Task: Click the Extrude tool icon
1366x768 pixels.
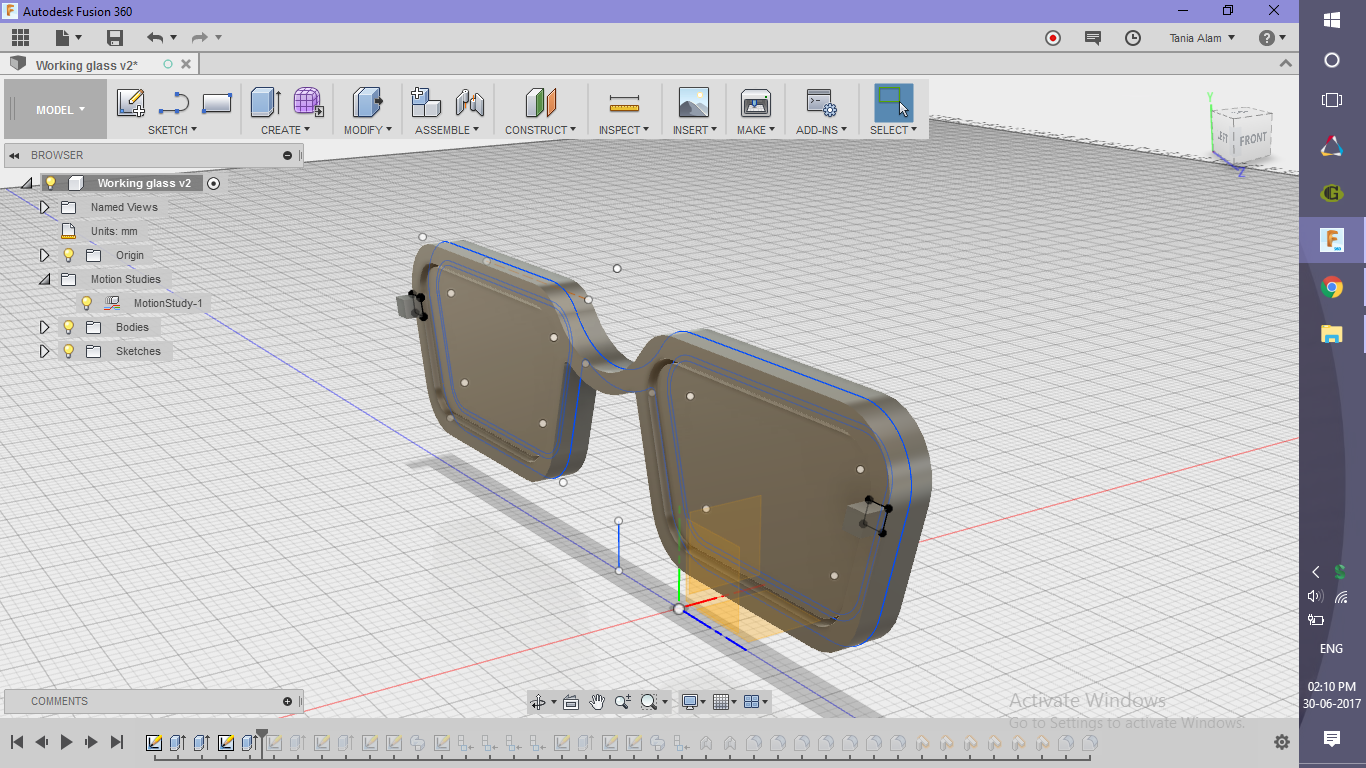Action: point(265,103)
